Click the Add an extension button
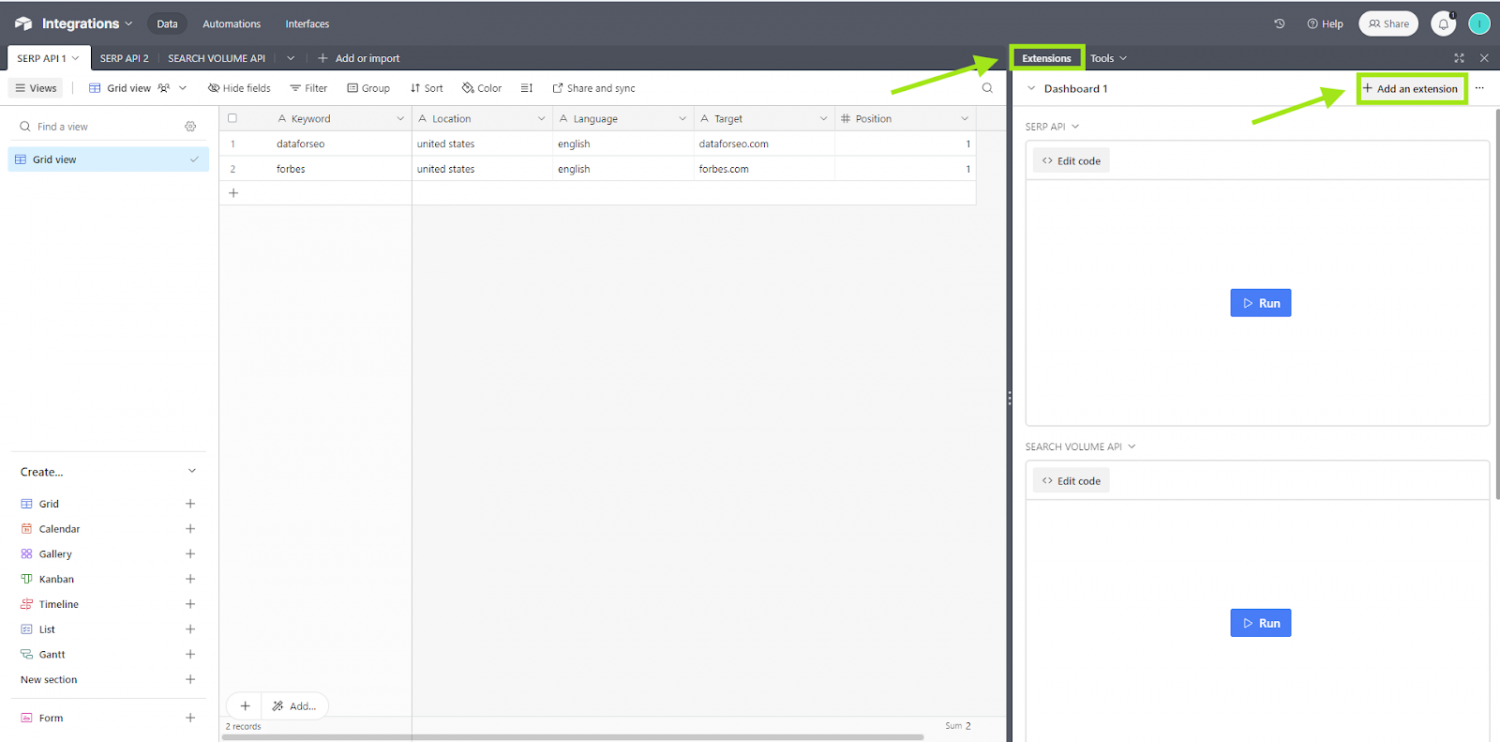 pyautogui.click(x=1412, y=88)
